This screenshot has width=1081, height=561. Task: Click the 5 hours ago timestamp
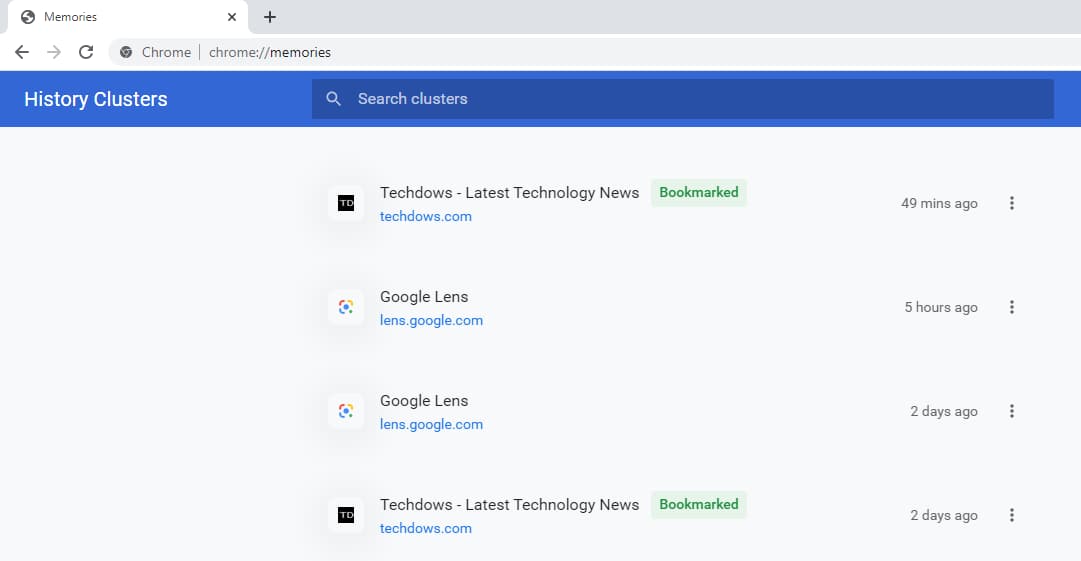[941, 307]
